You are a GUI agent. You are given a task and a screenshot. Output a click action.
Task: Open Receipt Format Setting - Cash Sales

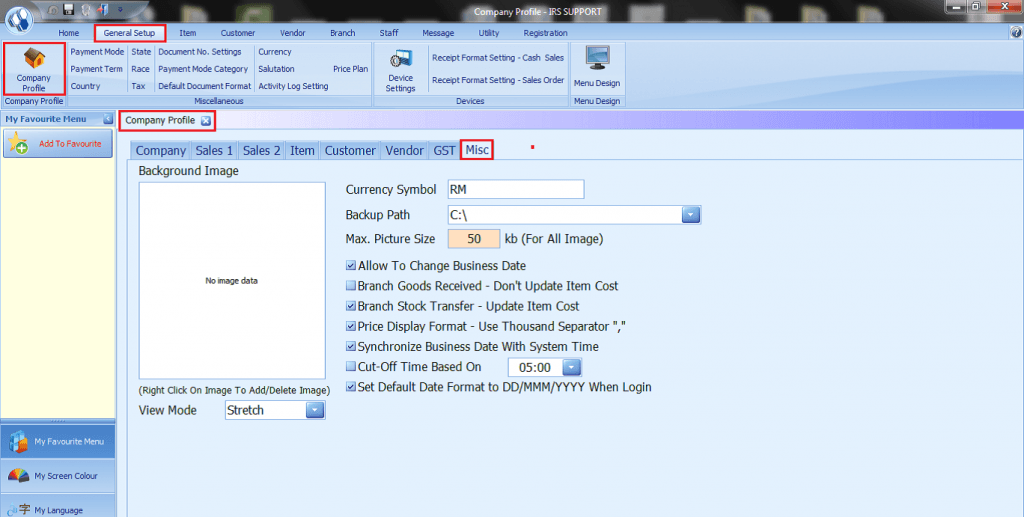(498, 57)
